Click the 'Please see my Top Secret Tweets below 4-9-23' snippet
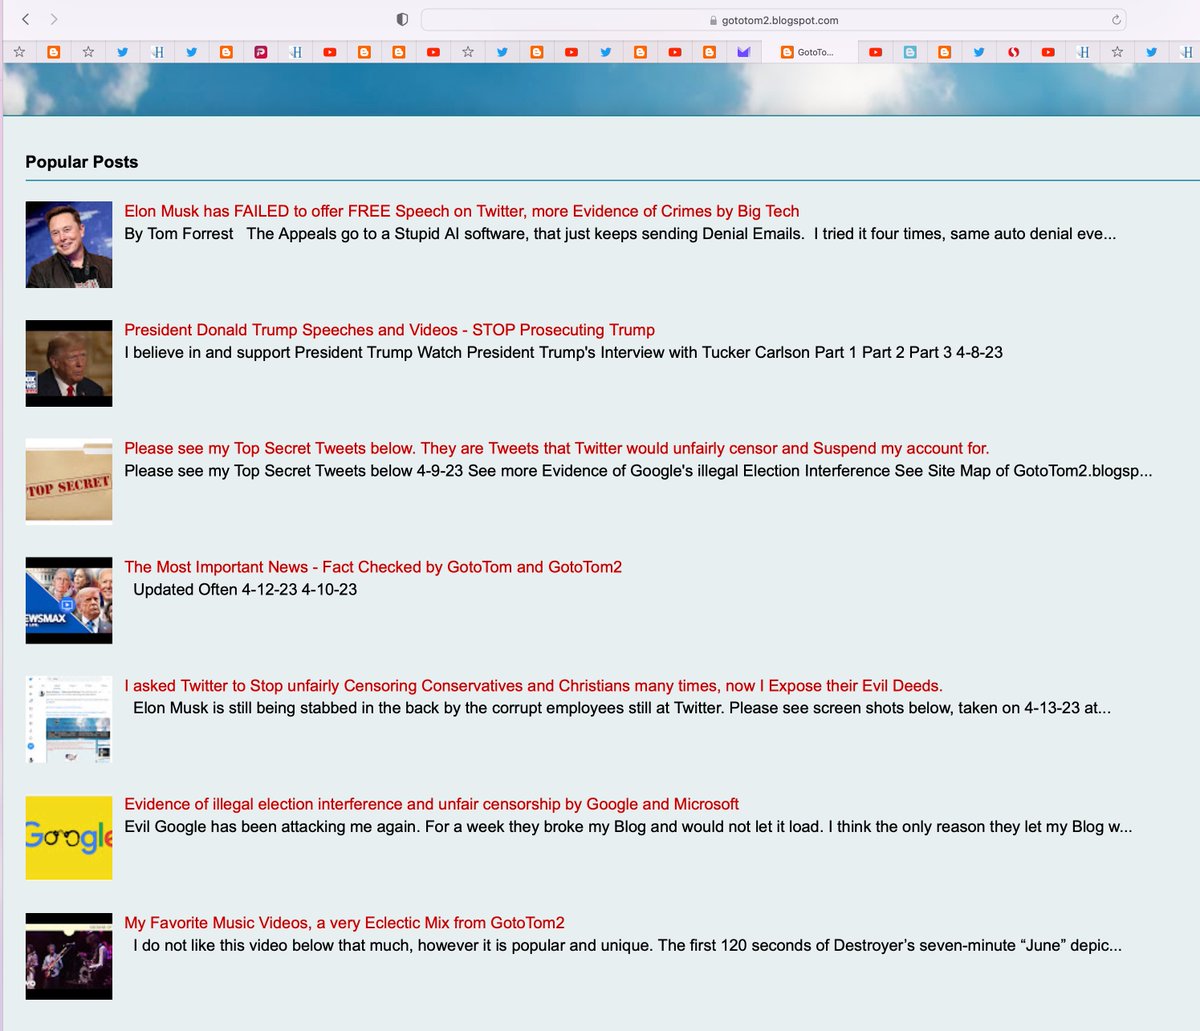The height and width of the screenshot is (1031, 1200). (638, 471)
